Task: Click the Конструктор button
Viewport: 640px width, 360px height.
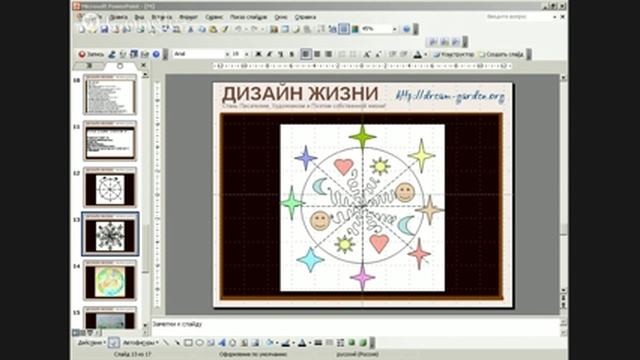Action: [x=454, y=54]
